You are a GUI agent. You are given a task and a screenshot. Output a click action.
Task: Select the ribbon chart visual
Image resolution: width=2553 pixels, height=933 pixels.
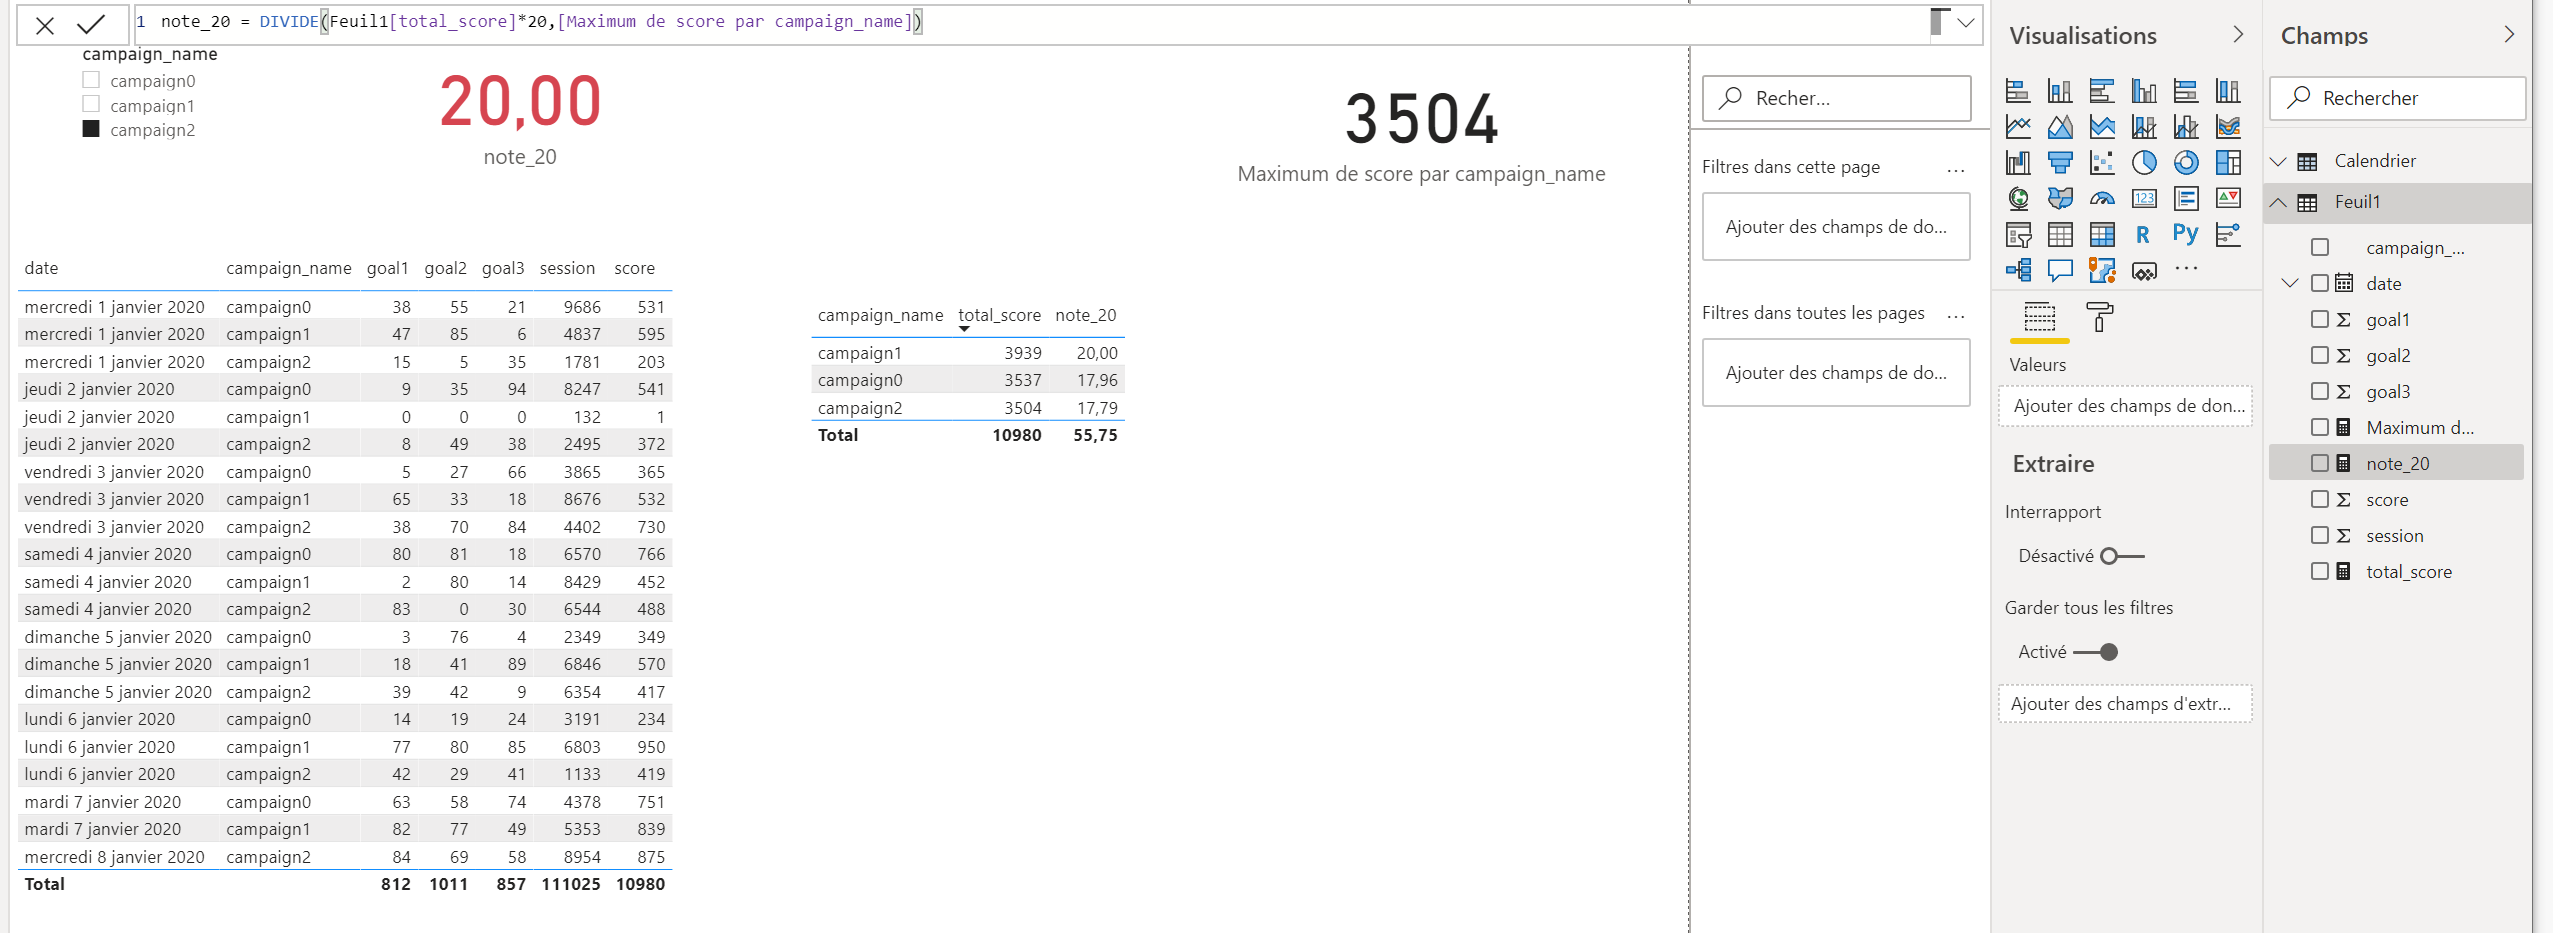(2228, 127)
